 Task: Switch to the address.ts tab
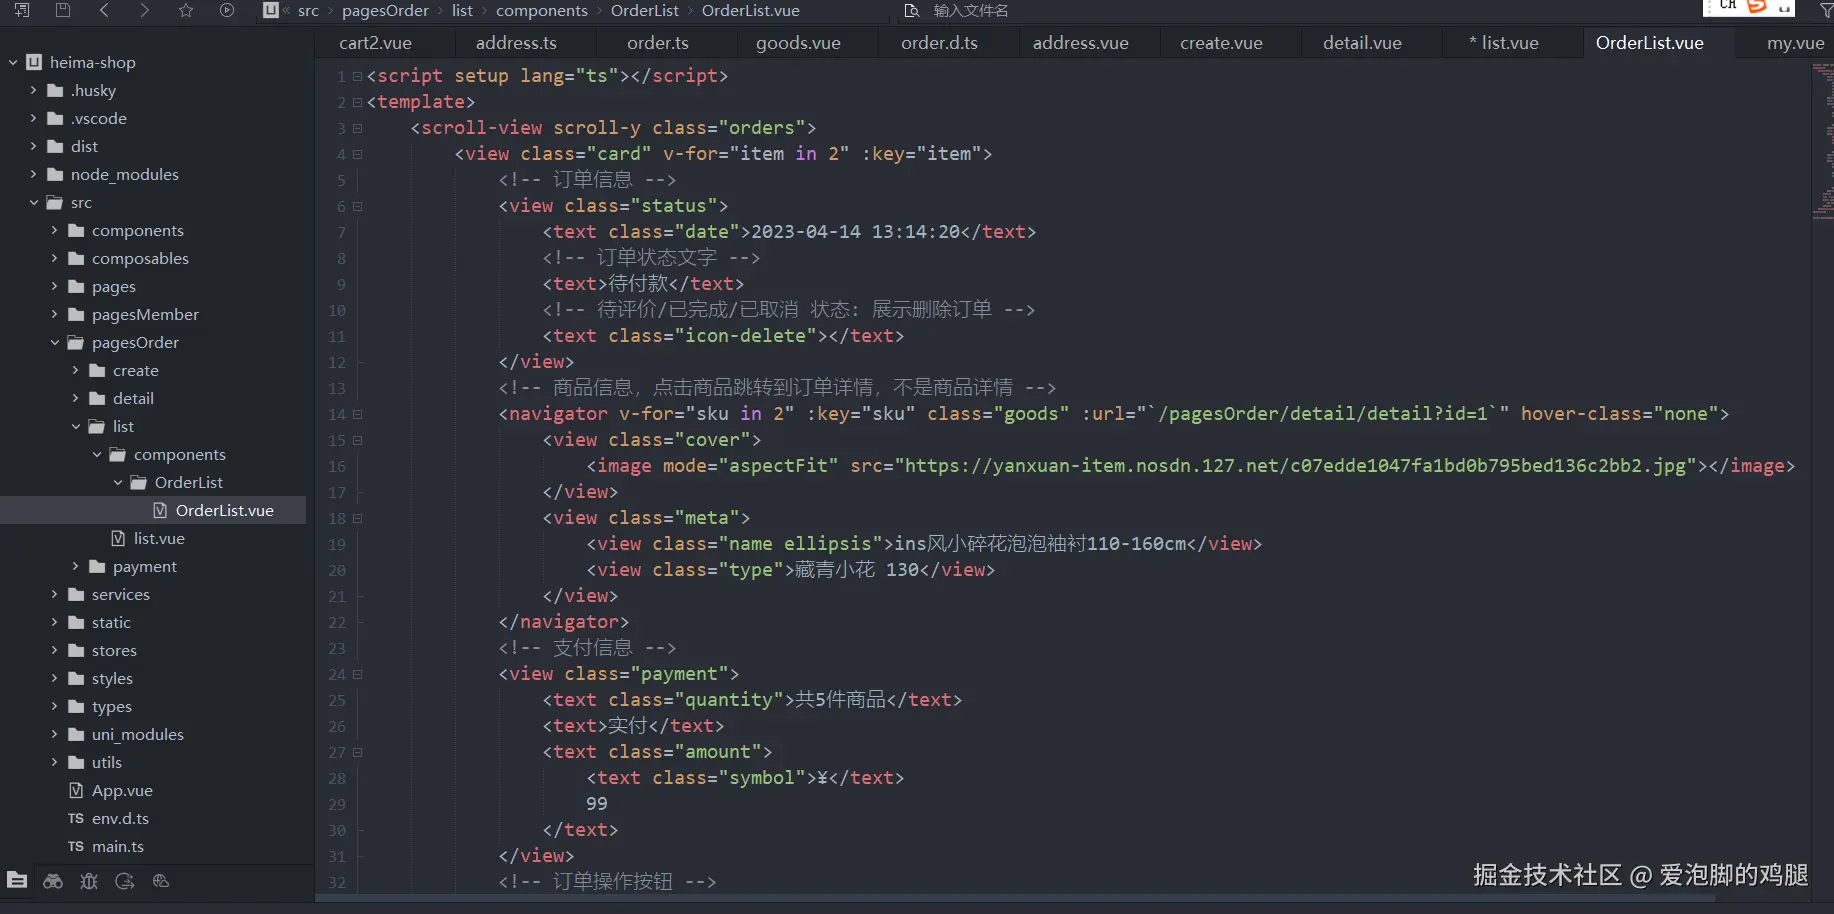point(516,43)
